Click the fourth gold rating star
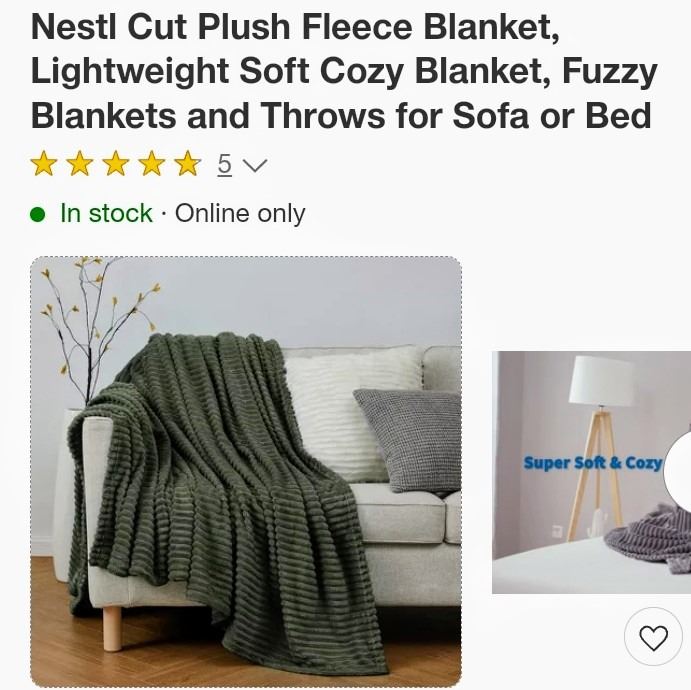The image size is (691, 690). click(152, 163)
